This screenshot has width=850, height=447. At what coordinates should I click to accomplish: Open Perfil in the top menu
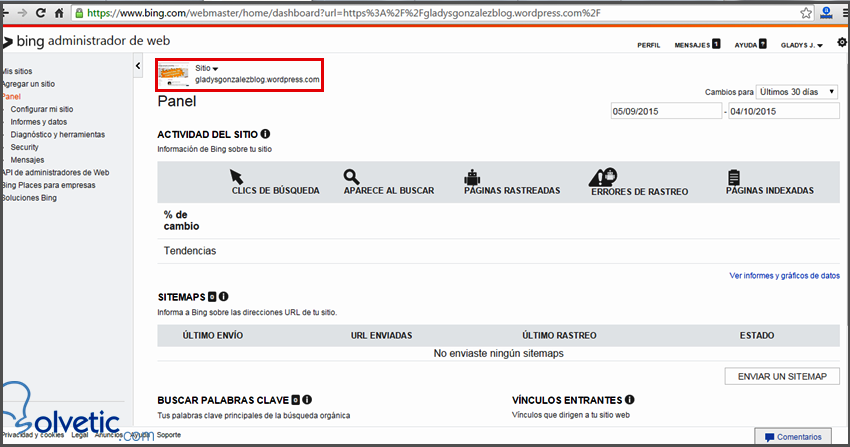pyautogui.click(x=648, y=45)
